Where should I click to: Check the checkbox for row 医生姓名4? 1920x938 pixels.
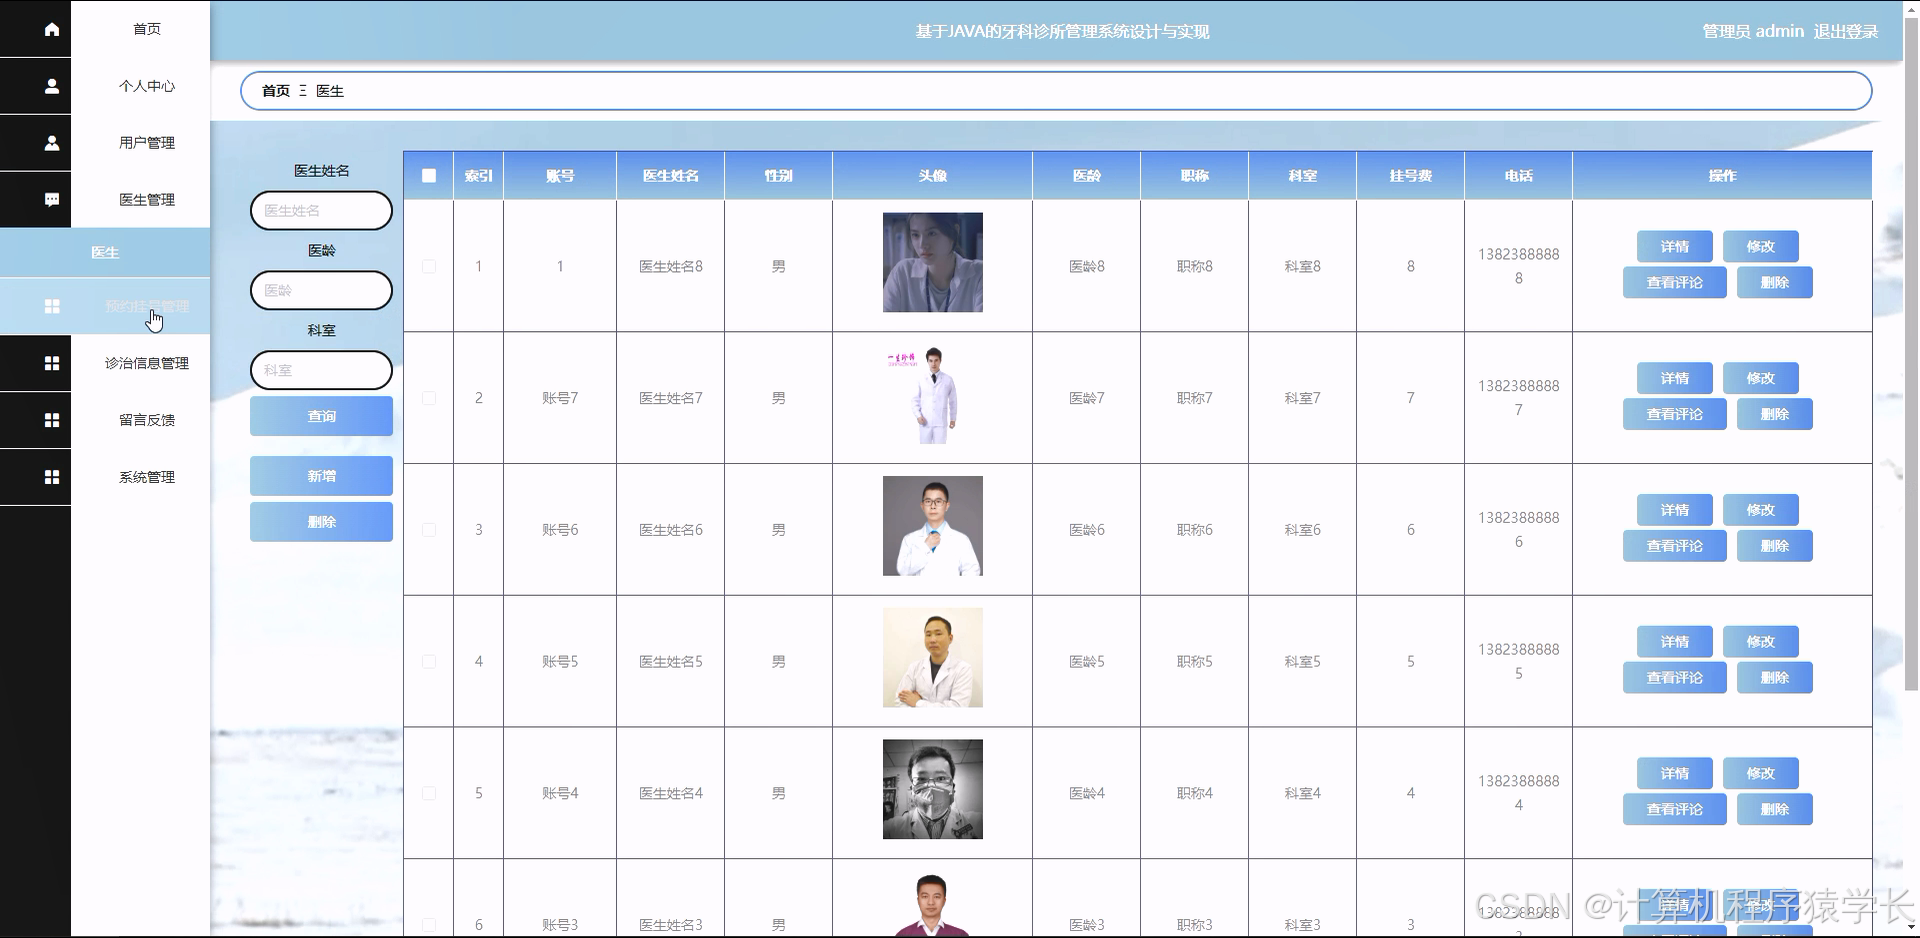(x=429, y=793)
